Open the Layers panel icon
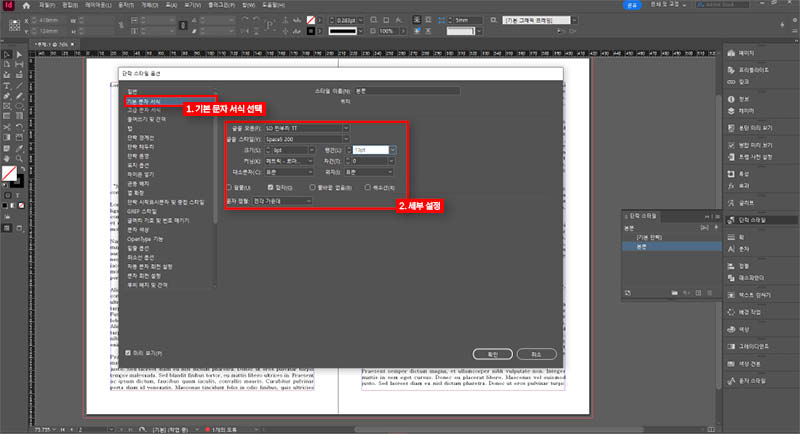The image size is (800, 434). pyautogui.click(x=731, y=111)
